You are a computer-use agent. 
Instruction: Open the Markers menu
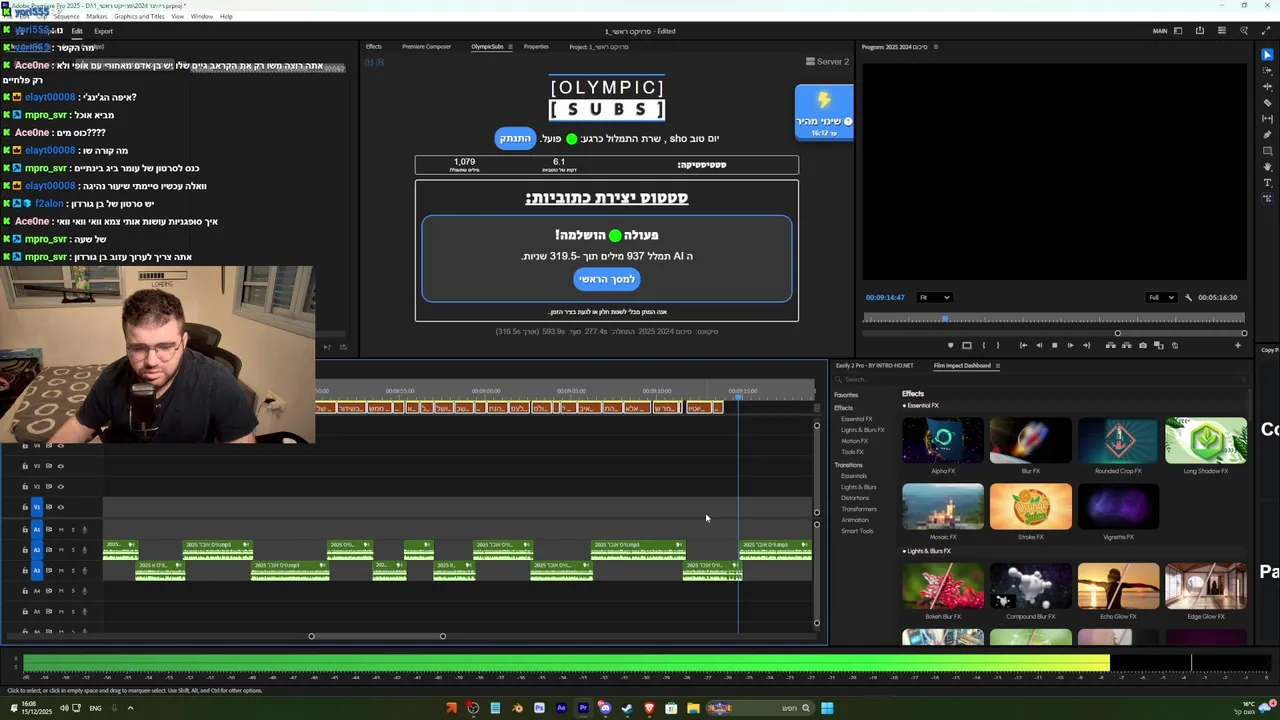97,16
